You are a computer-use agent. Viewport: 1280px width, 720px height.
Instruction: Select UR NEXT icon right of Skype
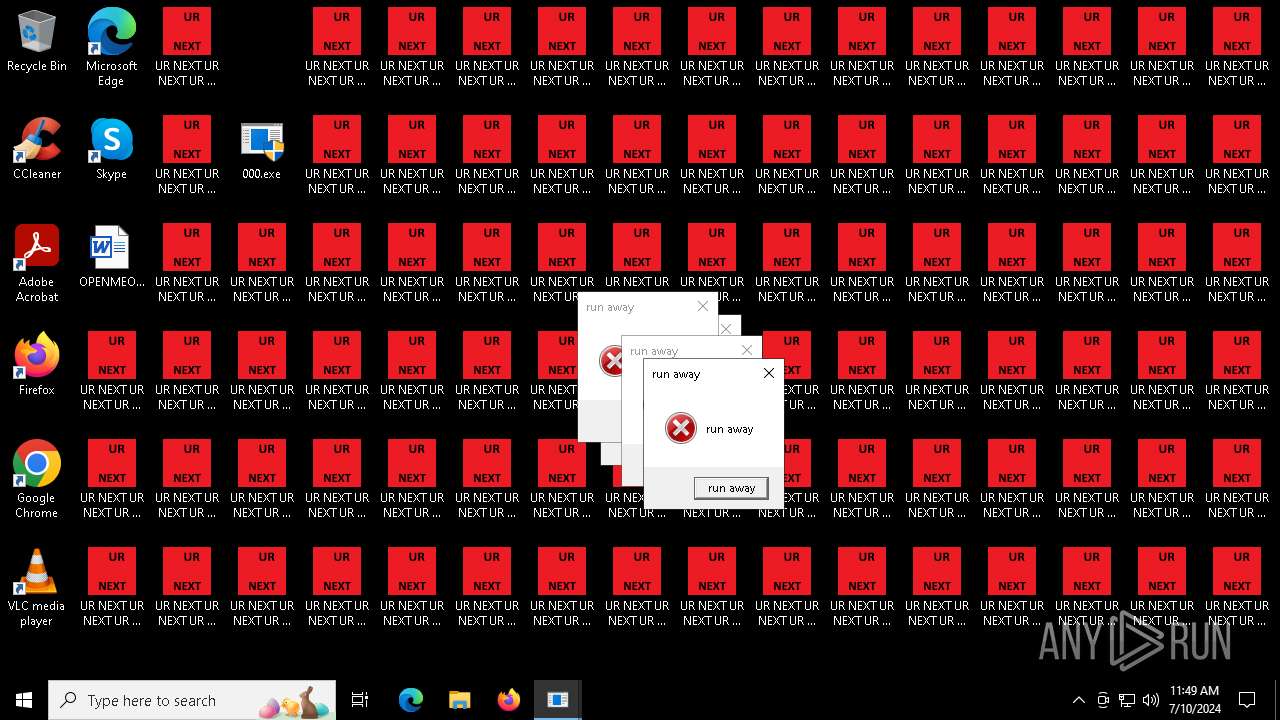tap(187, 156)
